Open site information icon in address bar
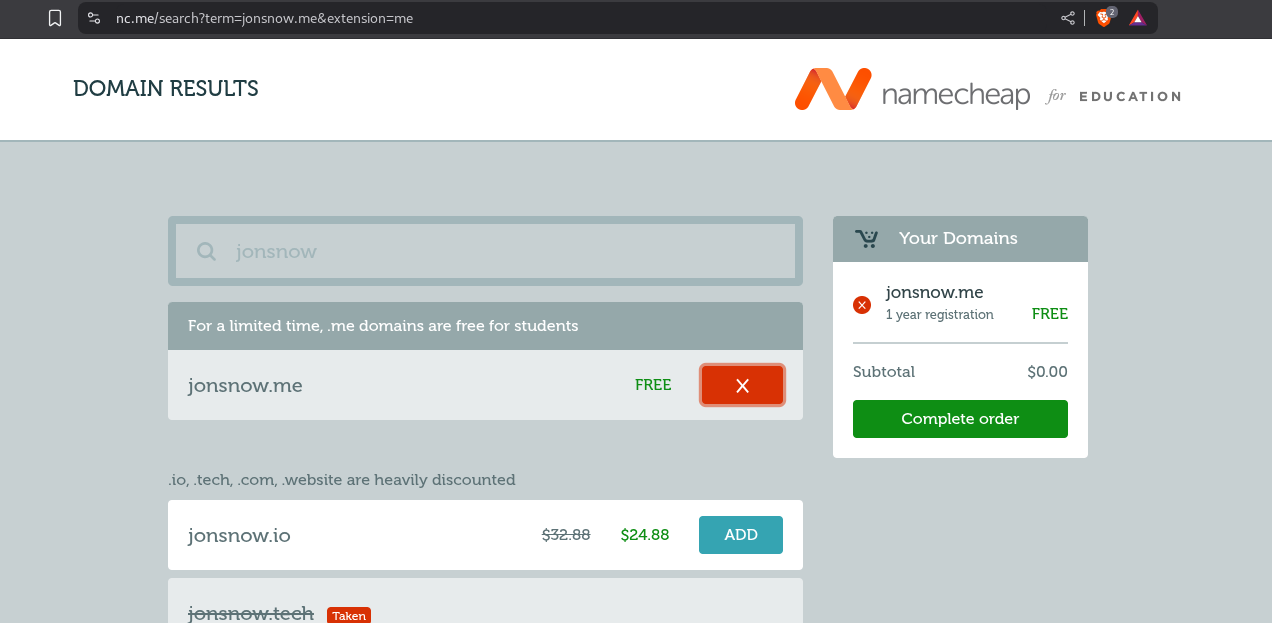1272x623 pixels. tap(94, 18)
